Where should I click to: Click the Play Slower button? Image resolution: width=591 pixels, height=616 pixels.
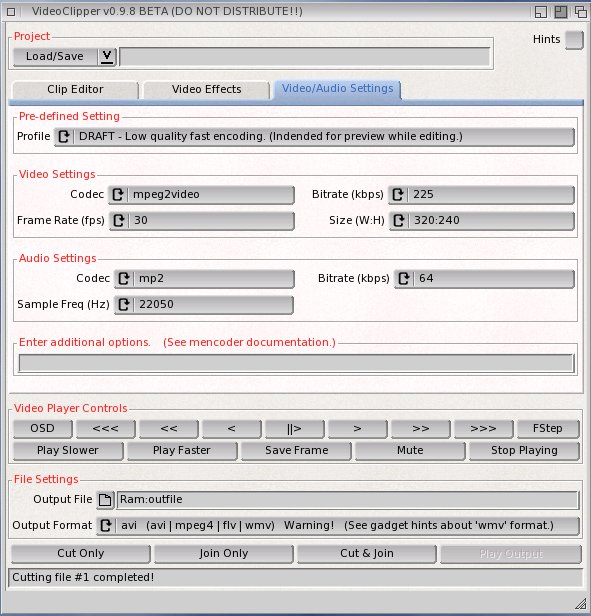(x=68, y=451)
